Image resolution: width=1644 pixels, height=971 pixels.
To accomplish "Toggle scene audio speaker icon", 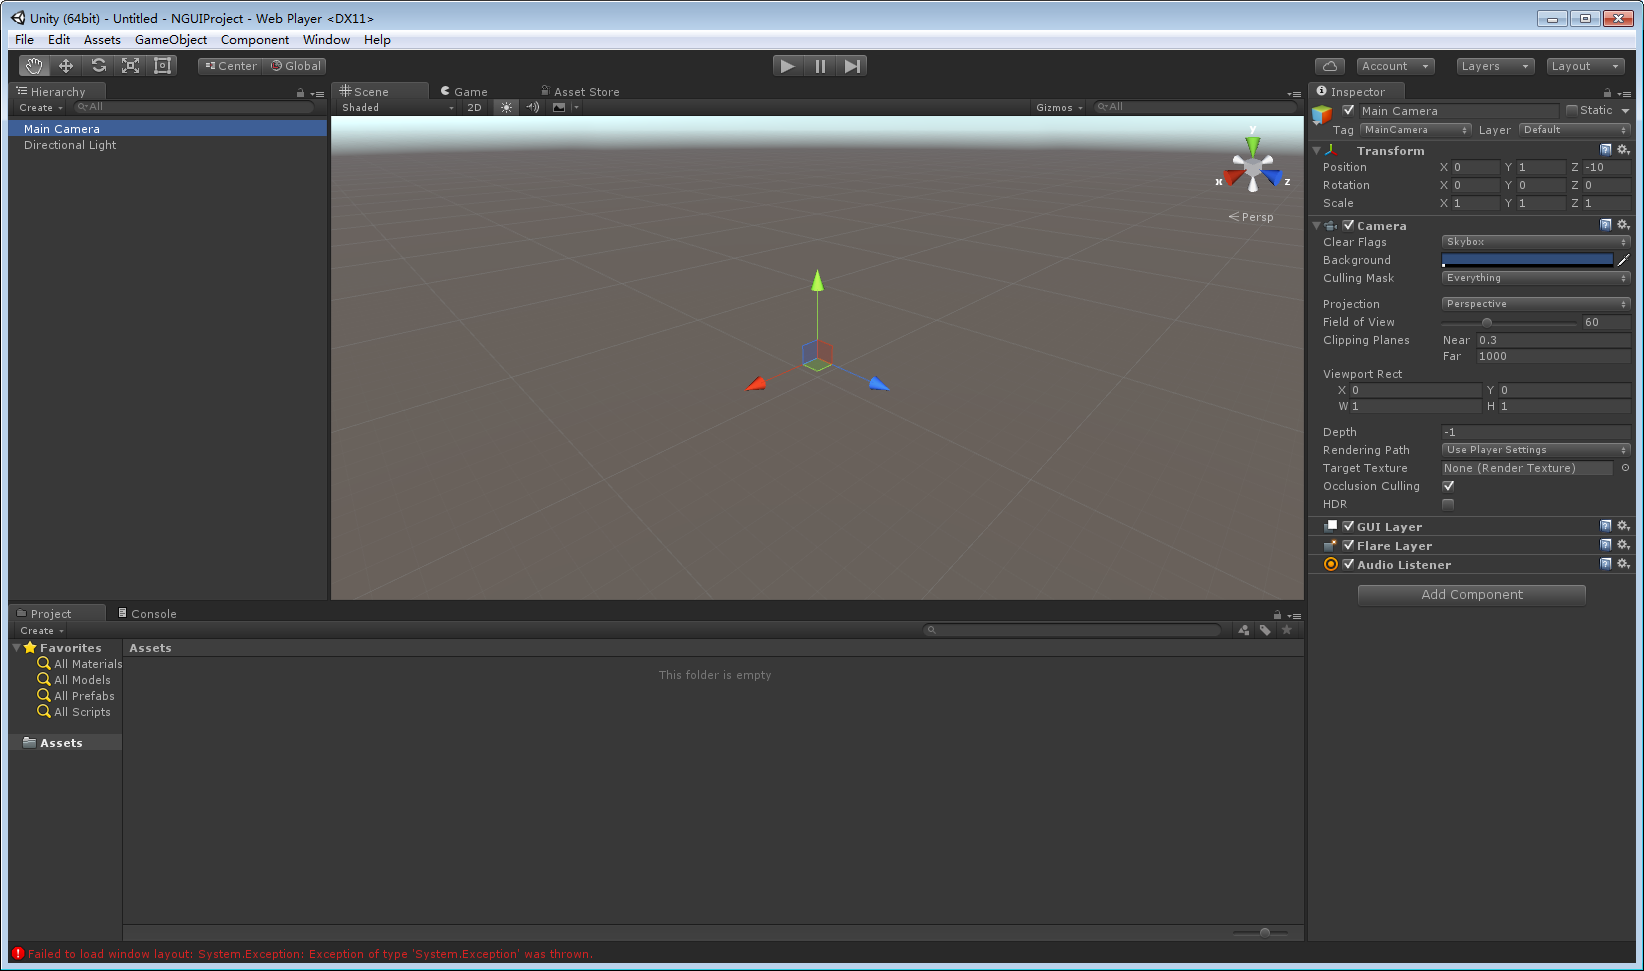I will pos(533,108).
